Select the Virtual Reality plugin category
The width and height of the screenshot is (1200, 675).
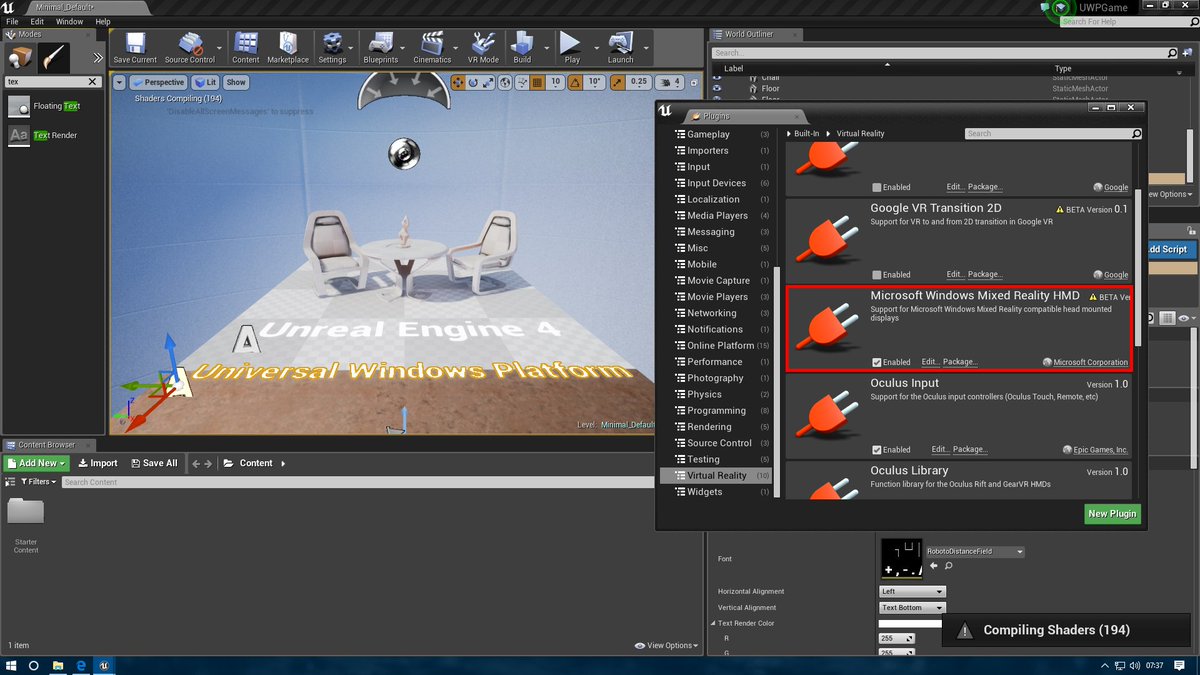716,476
